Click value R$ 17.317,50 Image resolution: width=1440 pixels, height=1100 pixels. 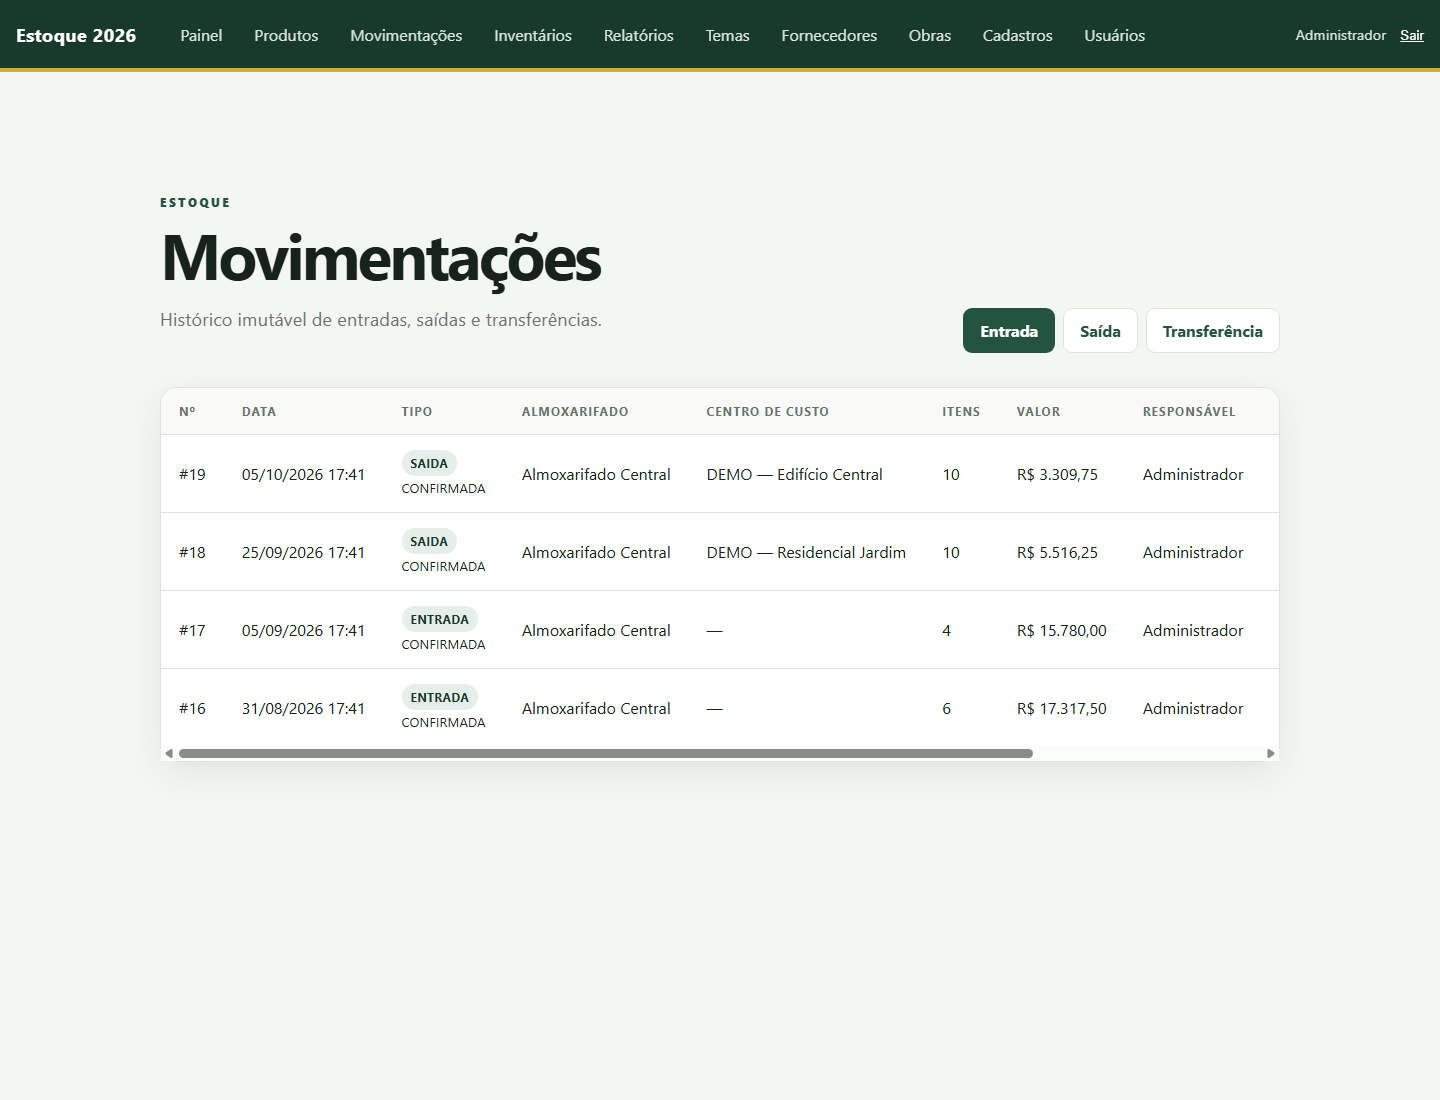click(x=1062, y=708)
